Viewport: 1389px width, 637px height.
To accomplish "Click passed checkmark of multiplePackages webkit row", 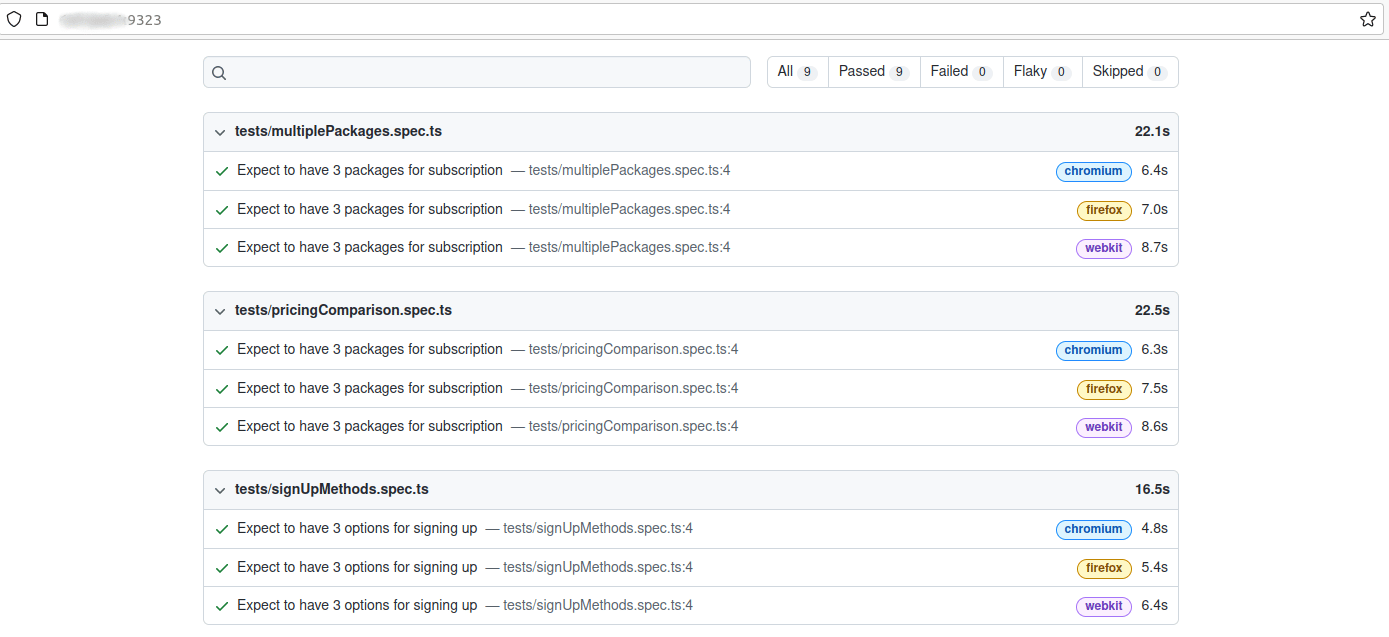I will [x=222, y=248].
